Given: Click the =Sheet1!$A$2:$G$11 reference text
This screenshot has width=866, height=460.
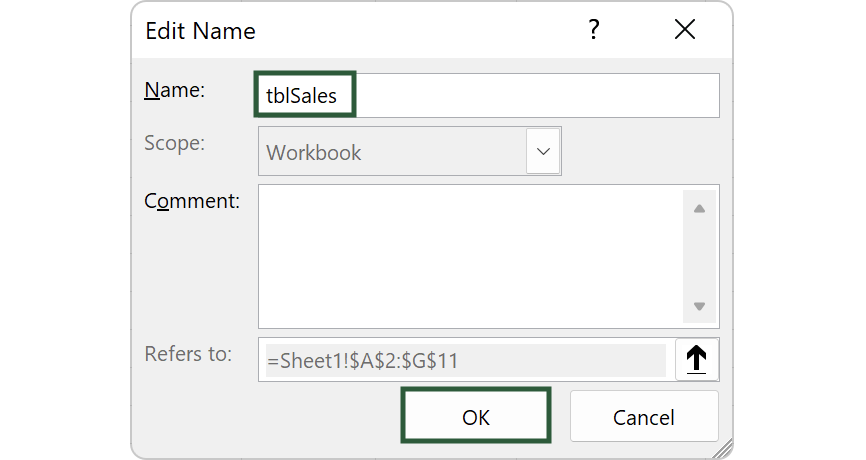Looking at the screenshot, I should pos(362,361).
